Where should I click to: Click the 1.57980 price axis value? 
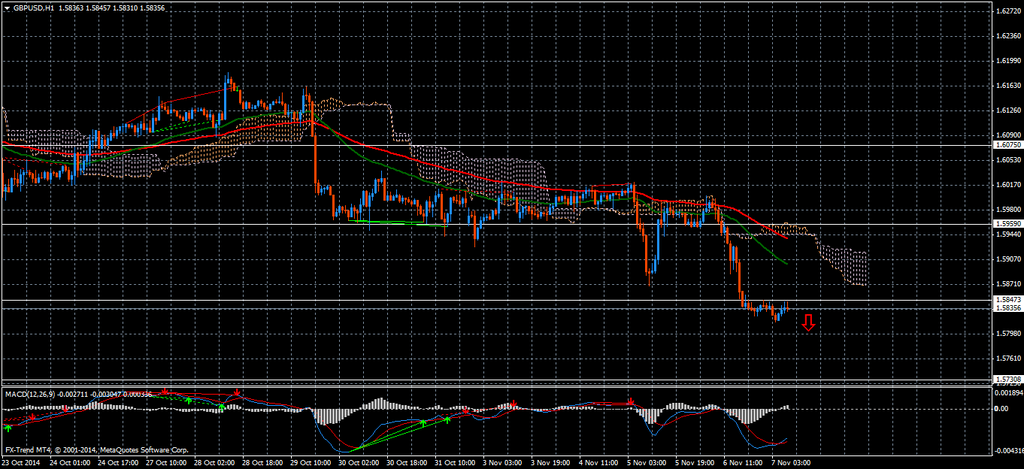(x=1008, y=333)
